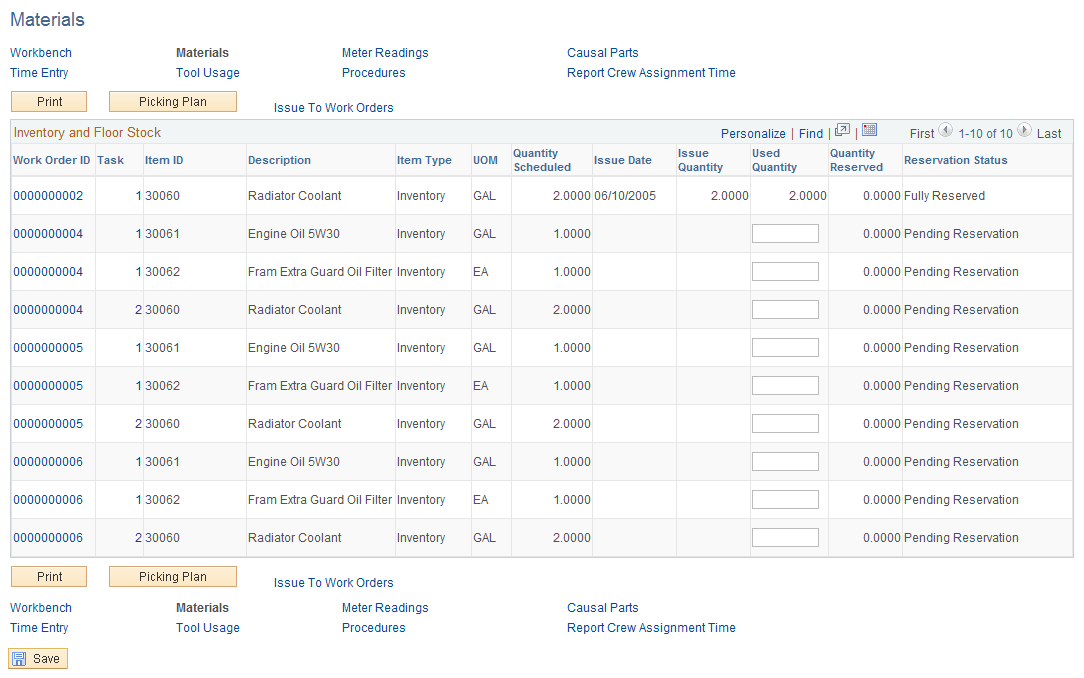Click the Save button with floppy disk icon
Viewport: 1084px width, 678px height.
tap(37, 658)
